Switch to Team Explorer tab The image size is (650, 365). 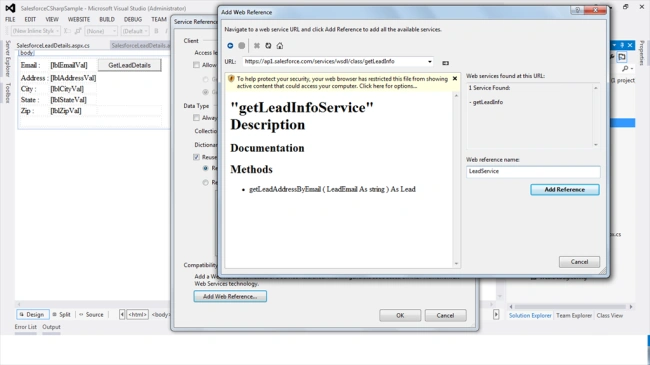coord(574,315)
